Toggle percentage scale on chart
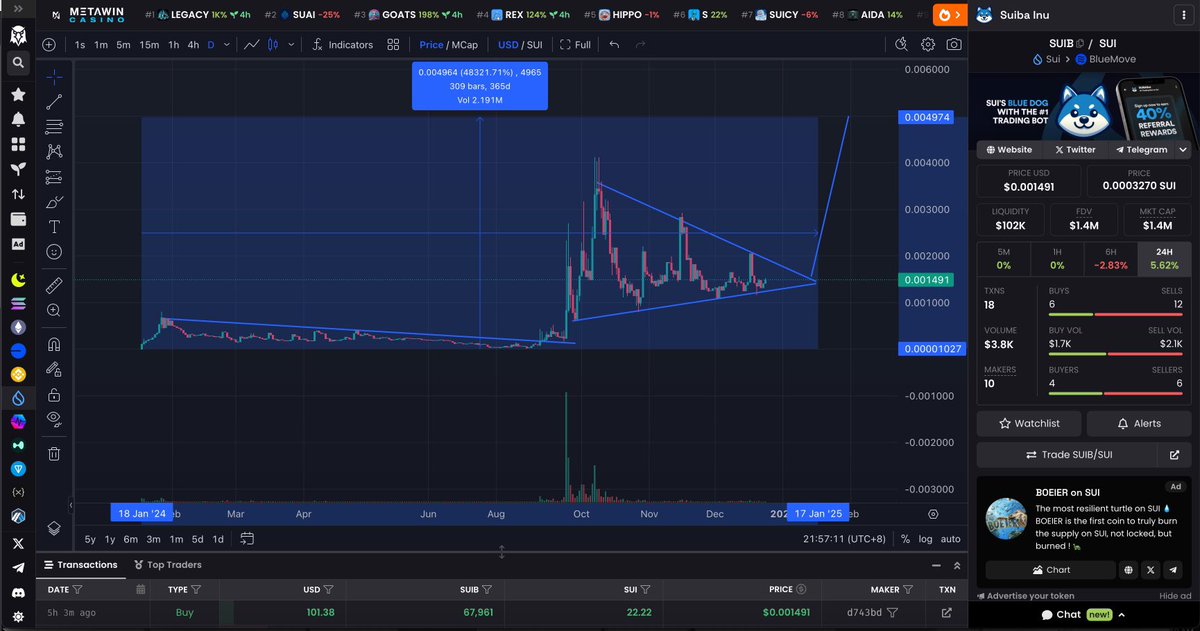Image resolution: width=1200 pixels, height=631 pixels. tap(905, 539)
